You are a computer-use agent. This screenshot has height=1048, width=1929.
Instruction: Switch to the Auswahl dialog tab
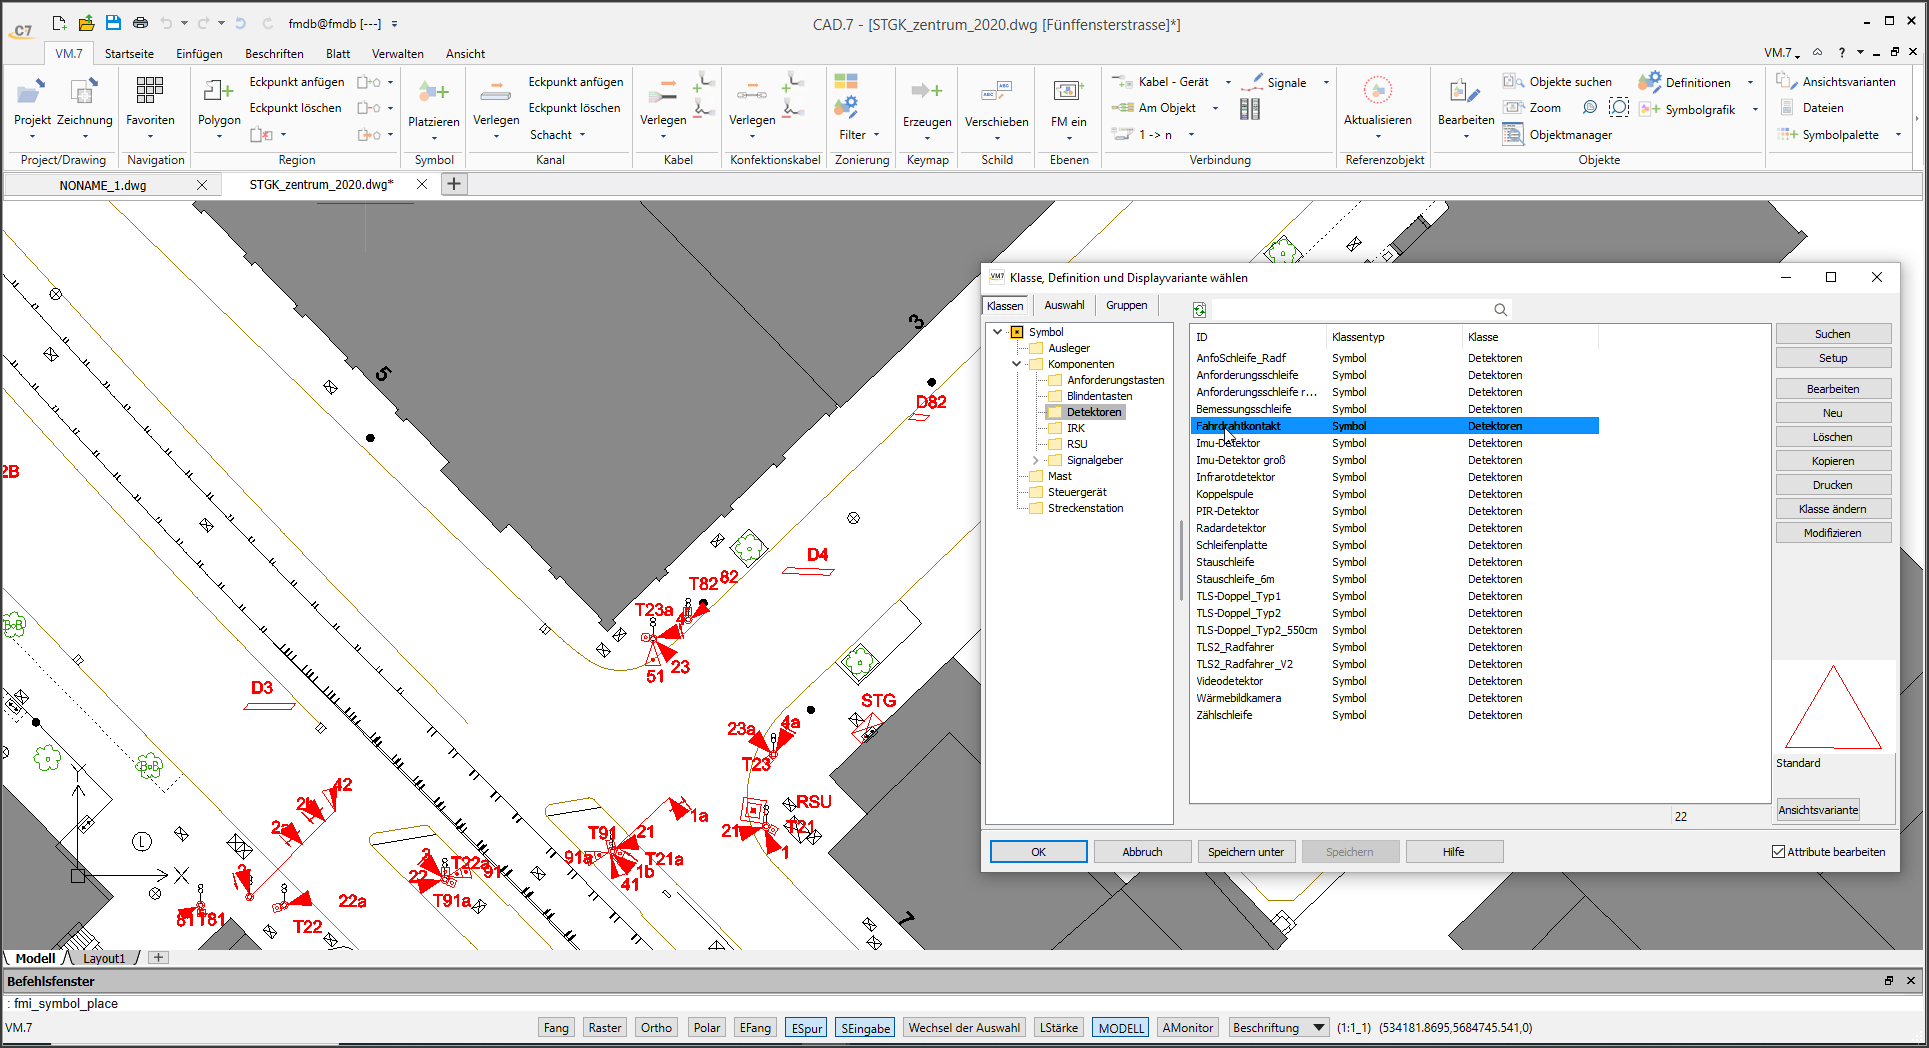(1064, 305)
